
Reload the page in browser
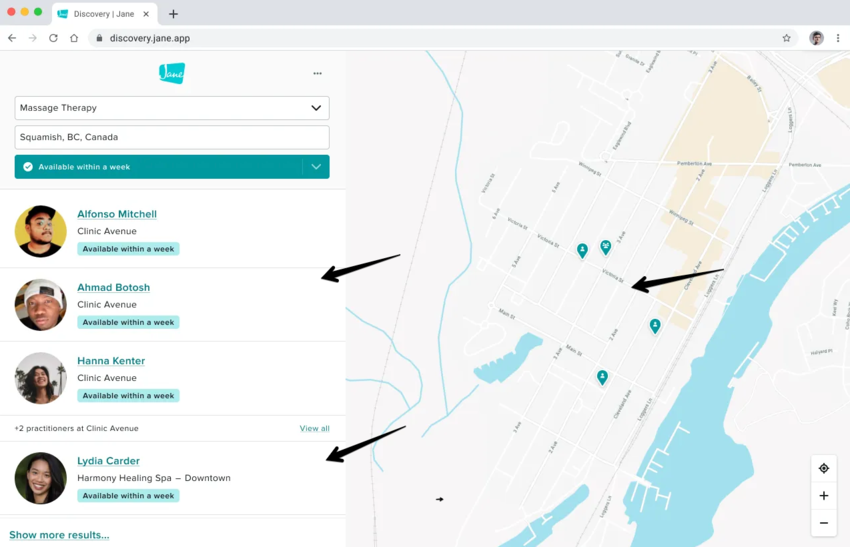click(x=53, y=38)
